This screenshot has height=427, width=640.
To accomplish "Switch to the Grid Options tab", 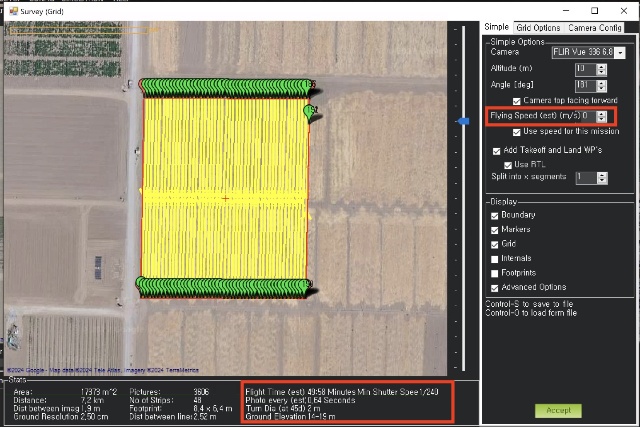I will (x=538, y=28).
